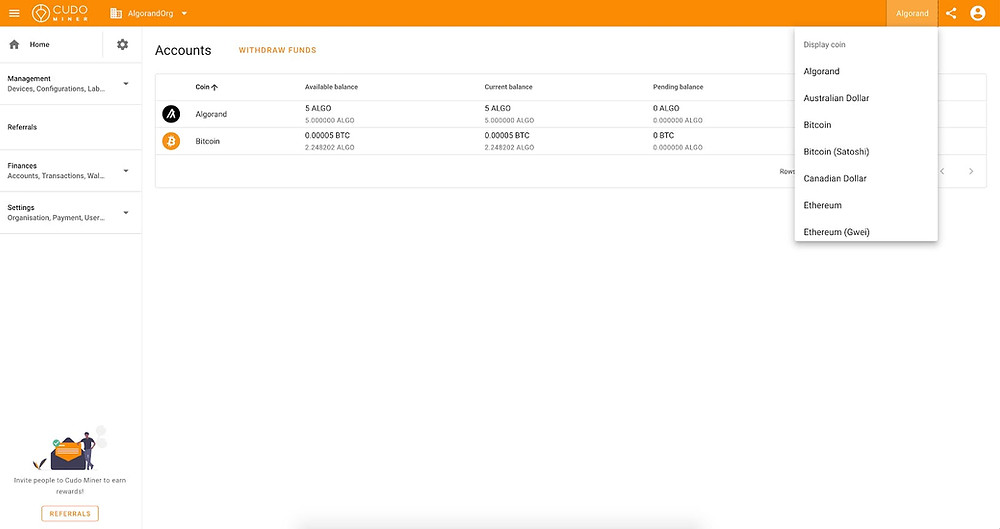Click the orange REFERRALS button

[70, 514]
